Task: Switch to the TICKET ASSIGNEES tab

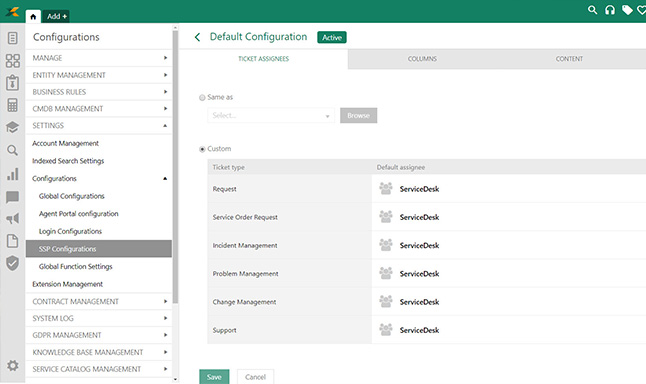Action: click(x=264, y=59)
